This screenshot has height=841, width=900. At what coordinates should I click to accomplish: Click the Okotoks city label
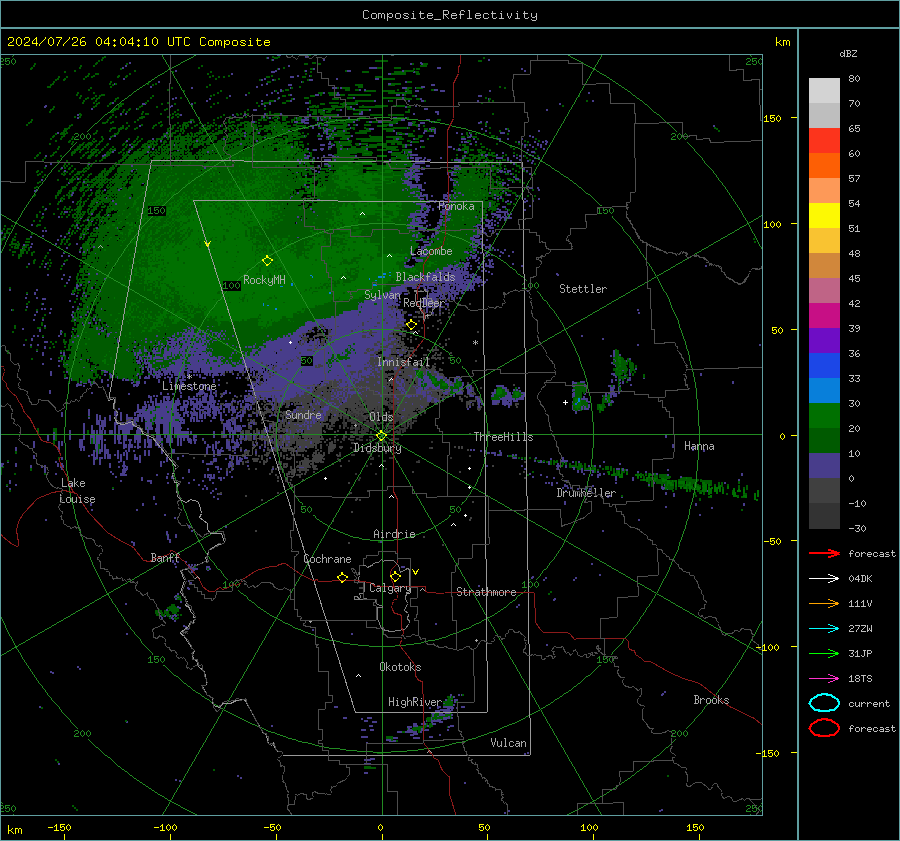coord(400,667)
